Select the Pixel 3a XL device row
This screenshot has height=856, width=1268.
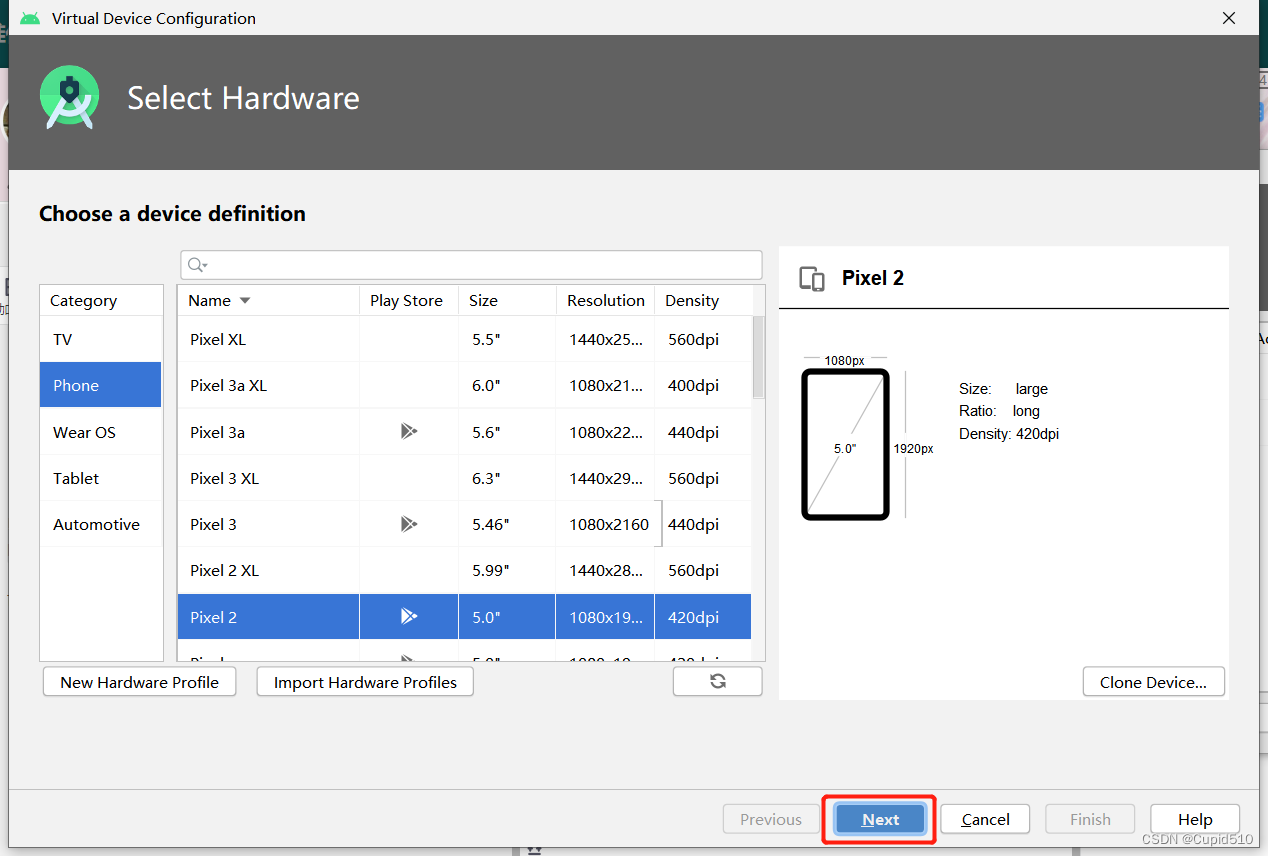click(x=465, y=385)
